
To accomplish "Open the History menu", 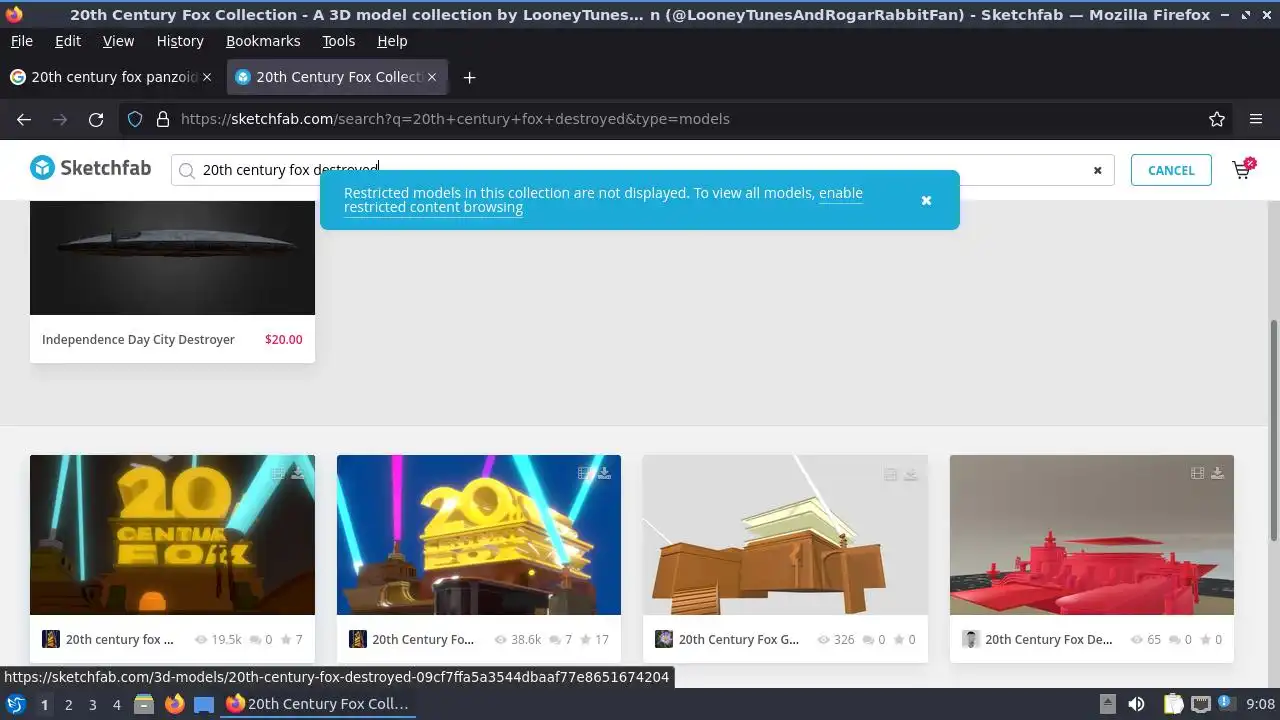I will click(180, 41).
